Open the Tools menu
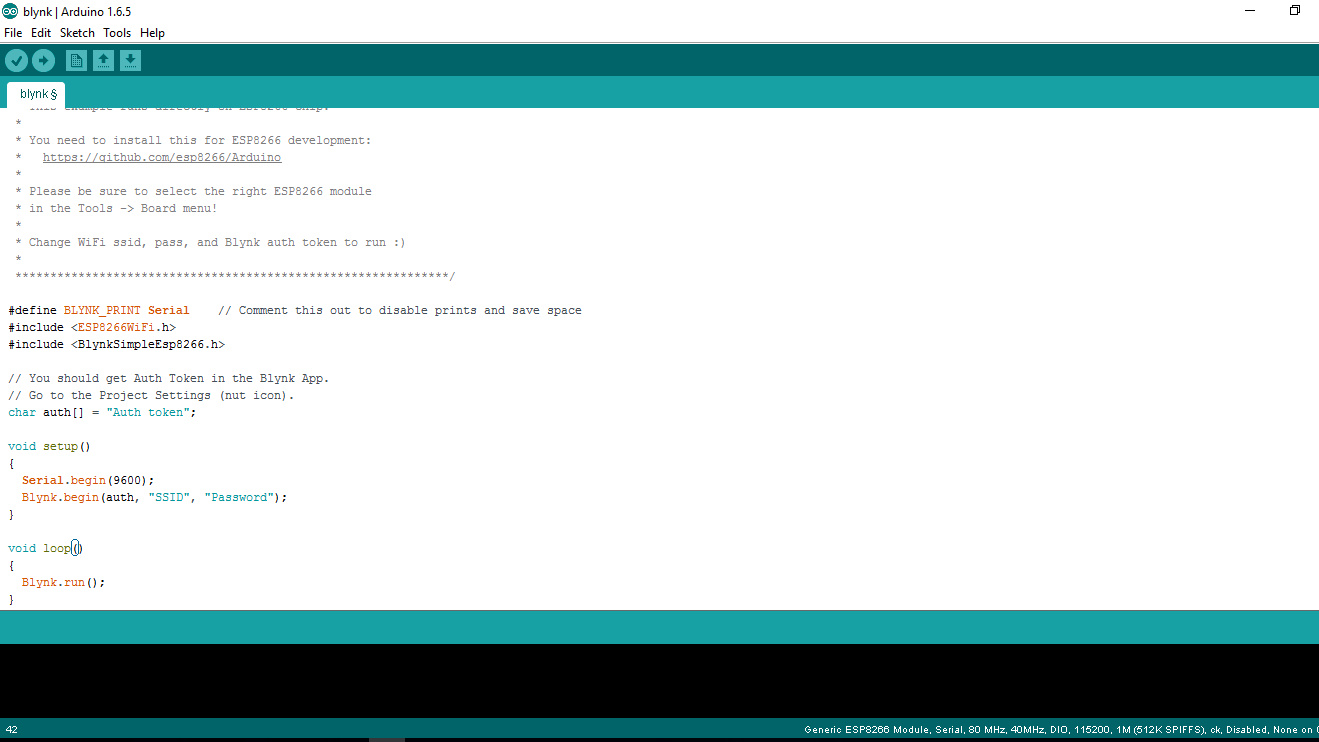The image size is (1319, 742). pyautogui.click(x=117, y=33)
